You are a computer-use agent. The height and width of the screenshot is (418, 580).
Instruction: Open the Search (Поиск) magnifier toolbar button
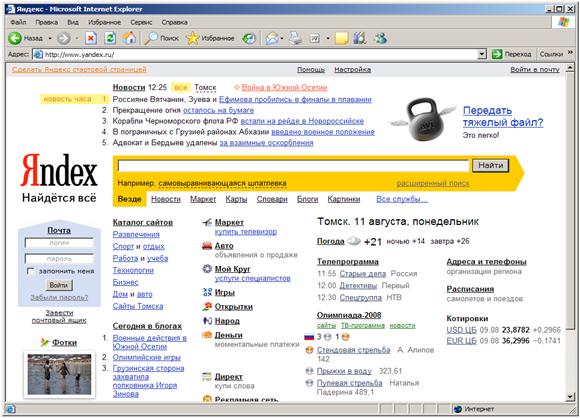click(x=162, y=38)
